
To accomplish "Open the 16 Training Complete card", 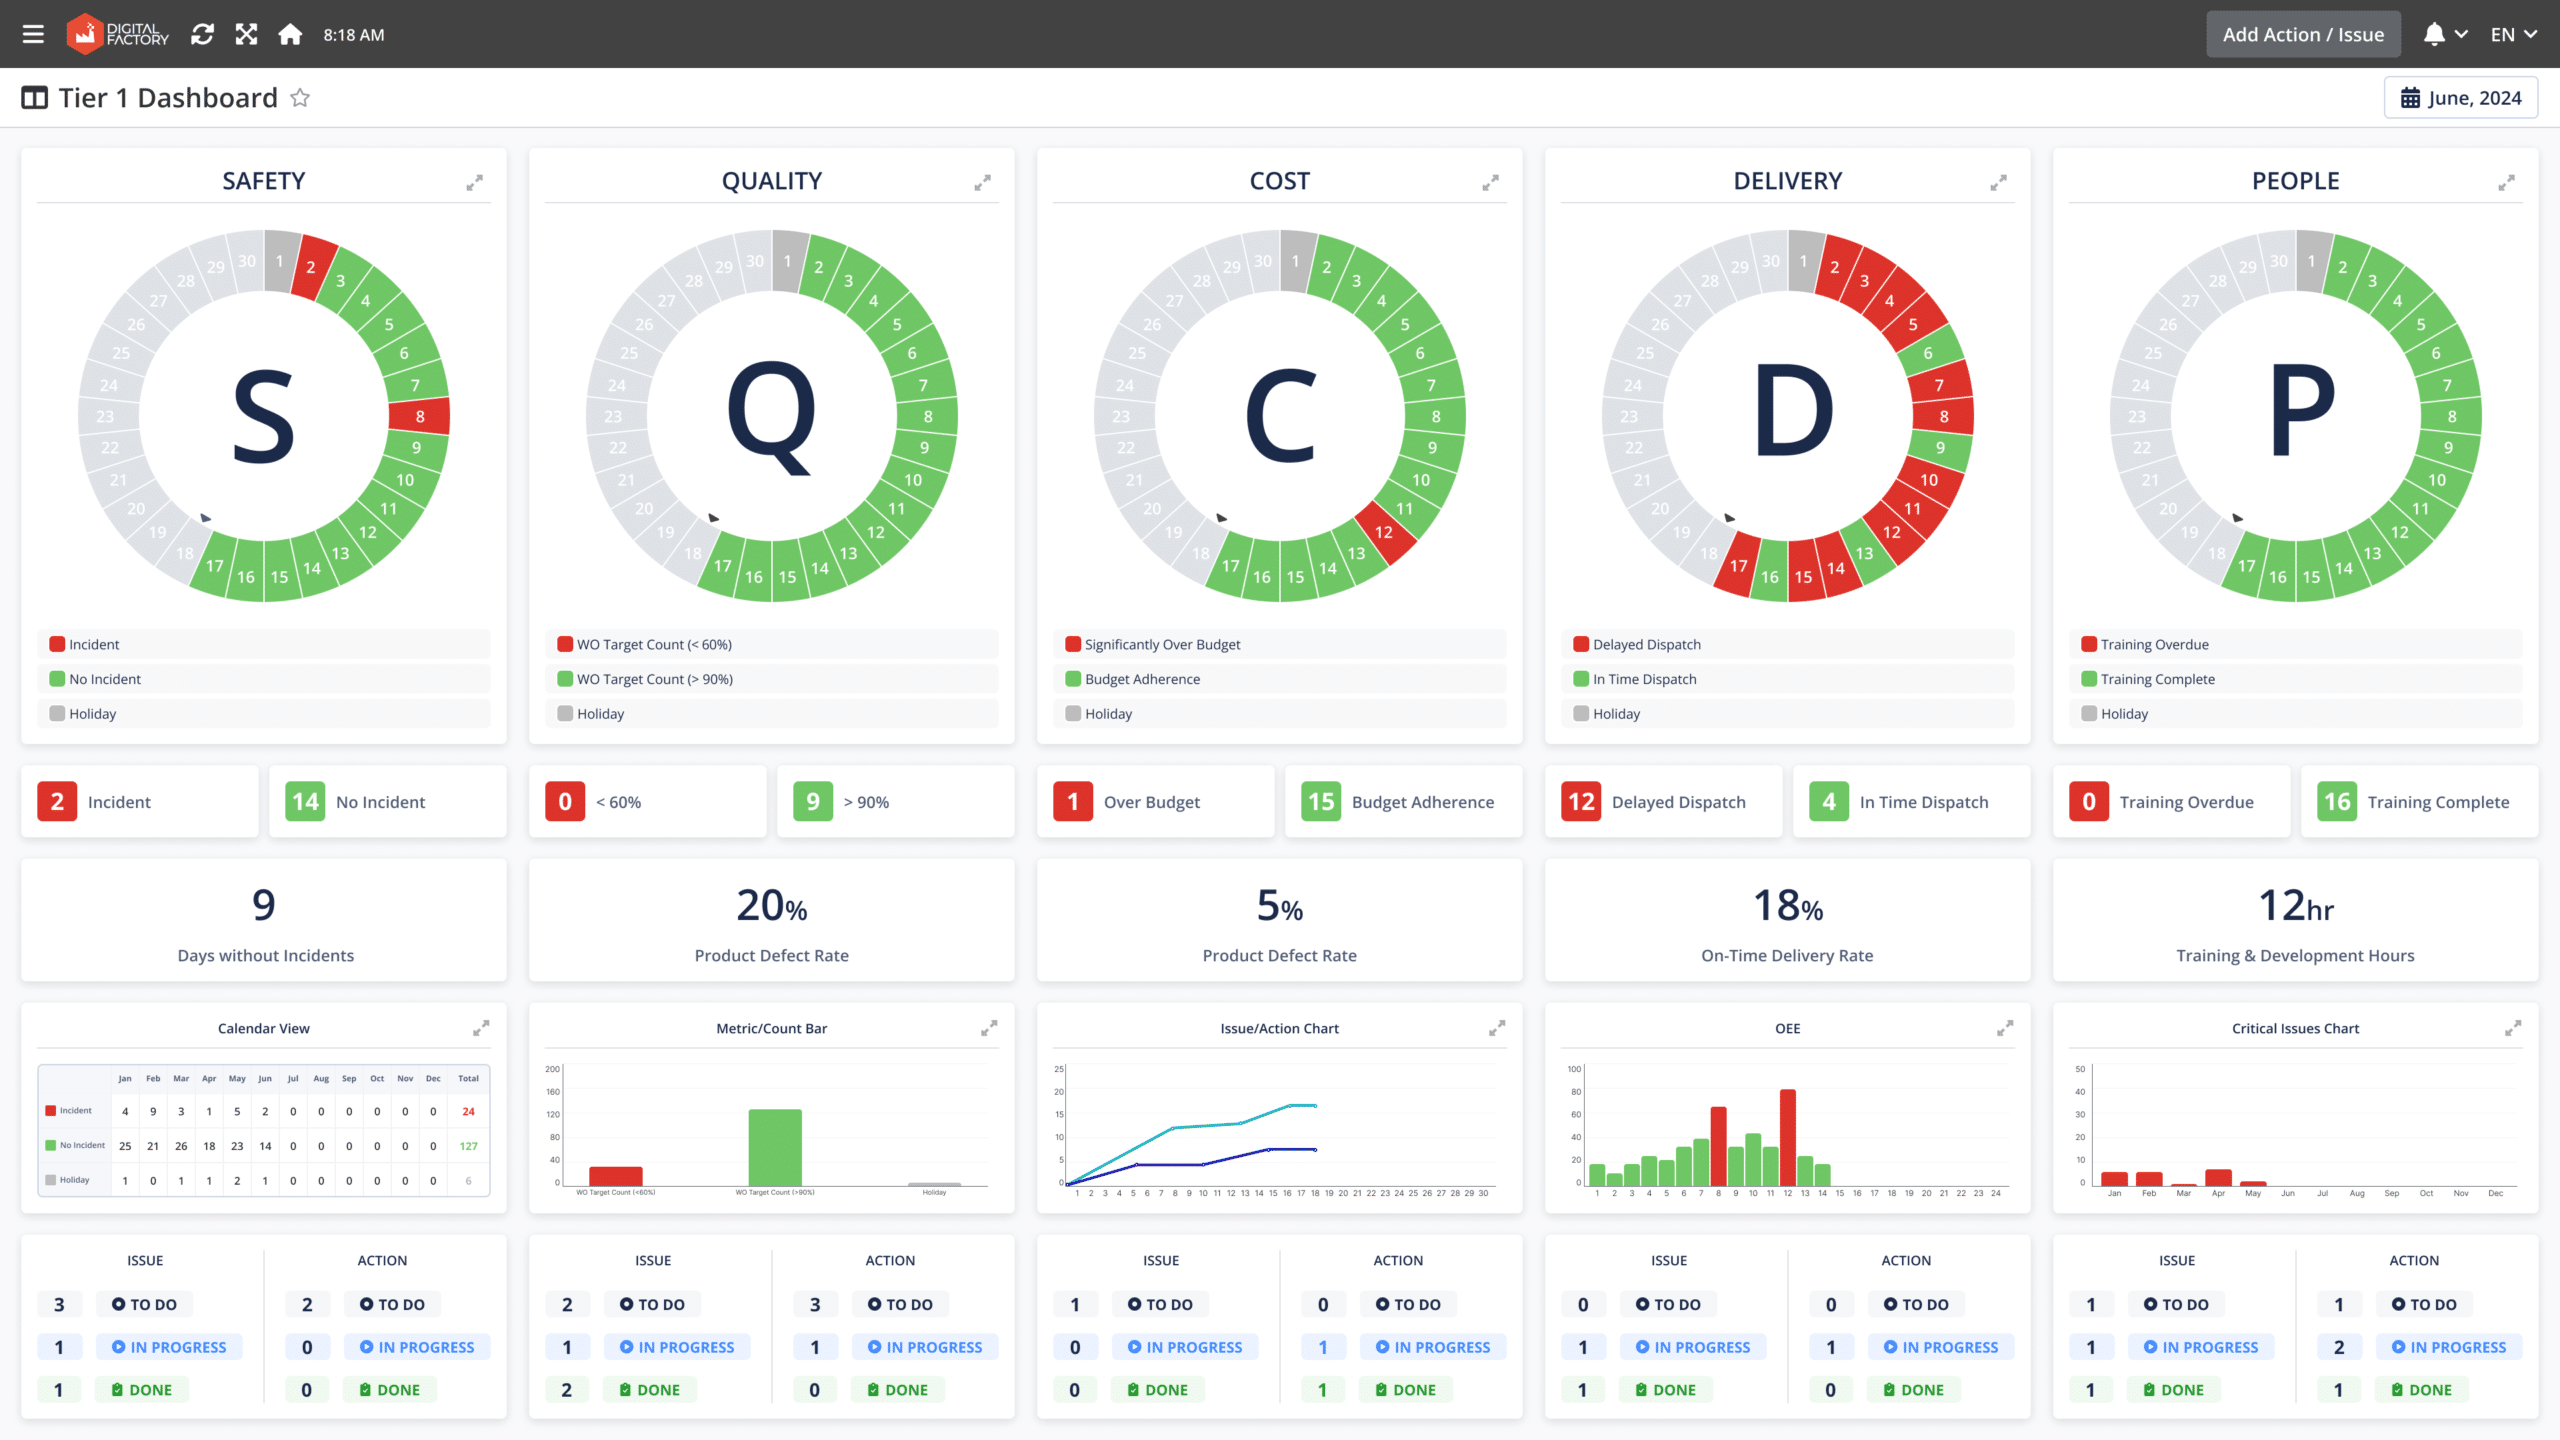I will pos(2420,801).
